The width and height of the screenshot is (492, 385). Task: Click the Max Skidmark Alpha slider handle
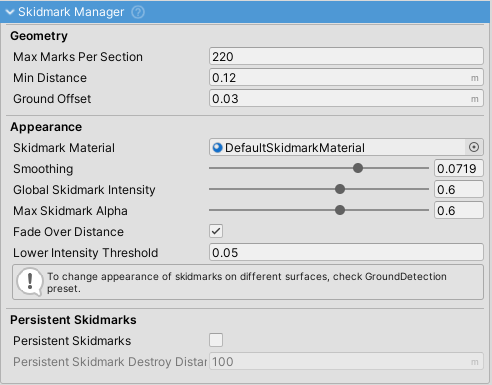340,210
